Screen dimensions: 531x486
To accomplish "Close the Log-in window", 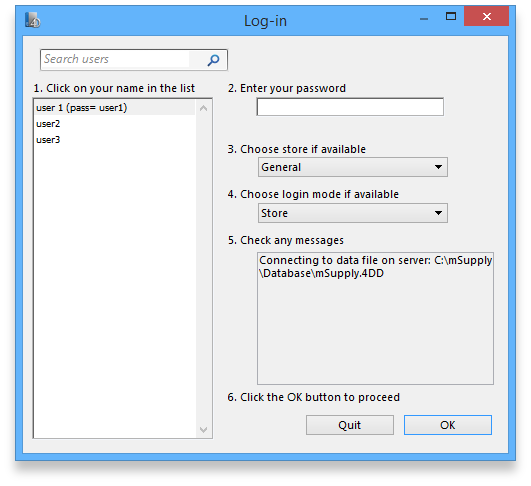I will click(x=487, y=16).
